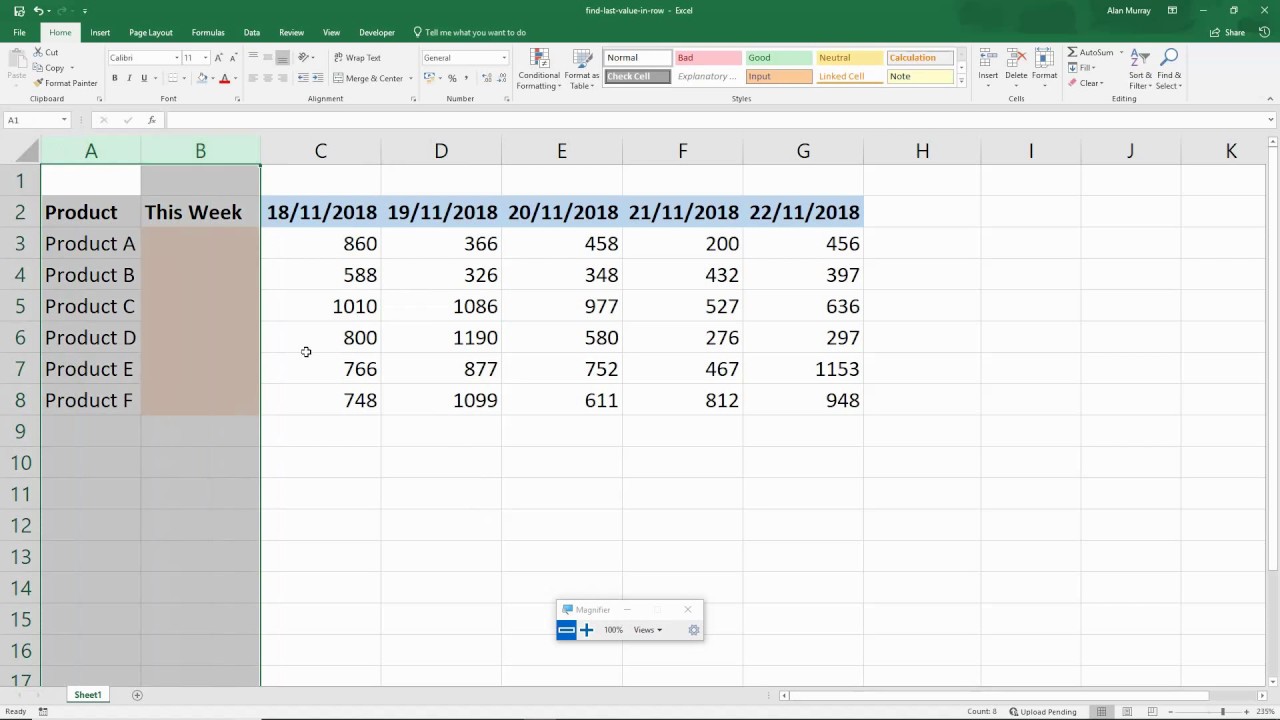Enable Wrap Text
The width and height of the screenshot is (1280, 720).
(357, 57)
